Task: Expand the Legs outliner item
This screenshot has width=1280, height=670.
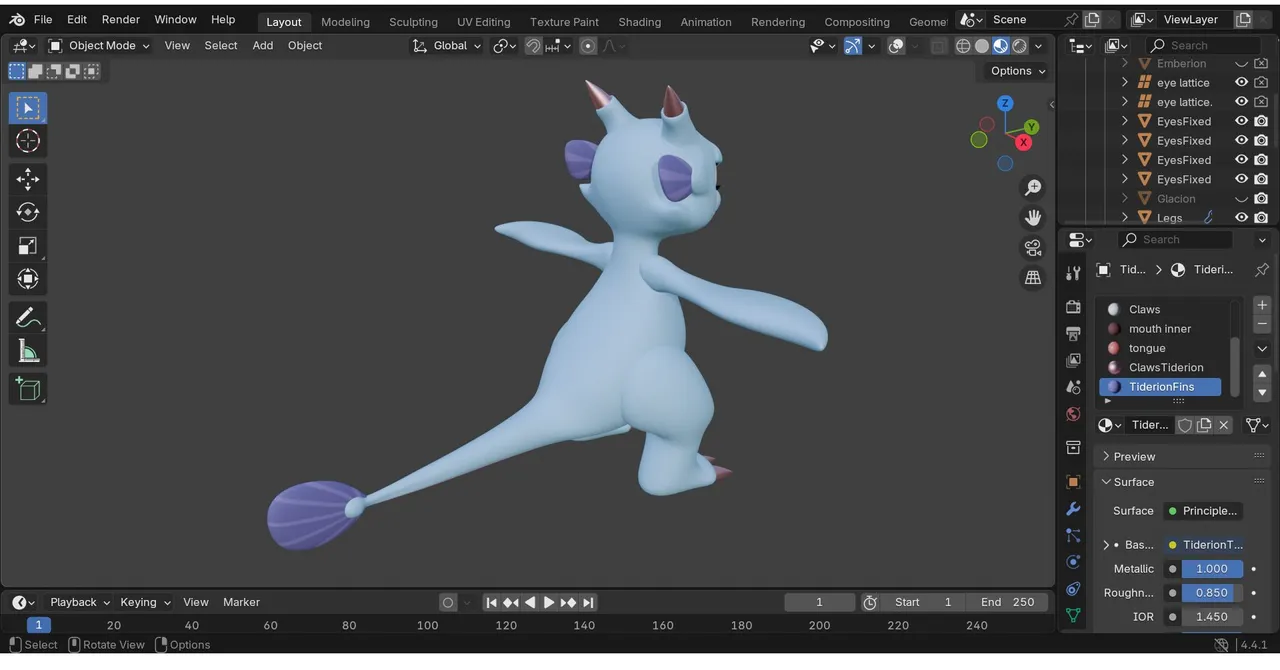Action: (1125, 217)
